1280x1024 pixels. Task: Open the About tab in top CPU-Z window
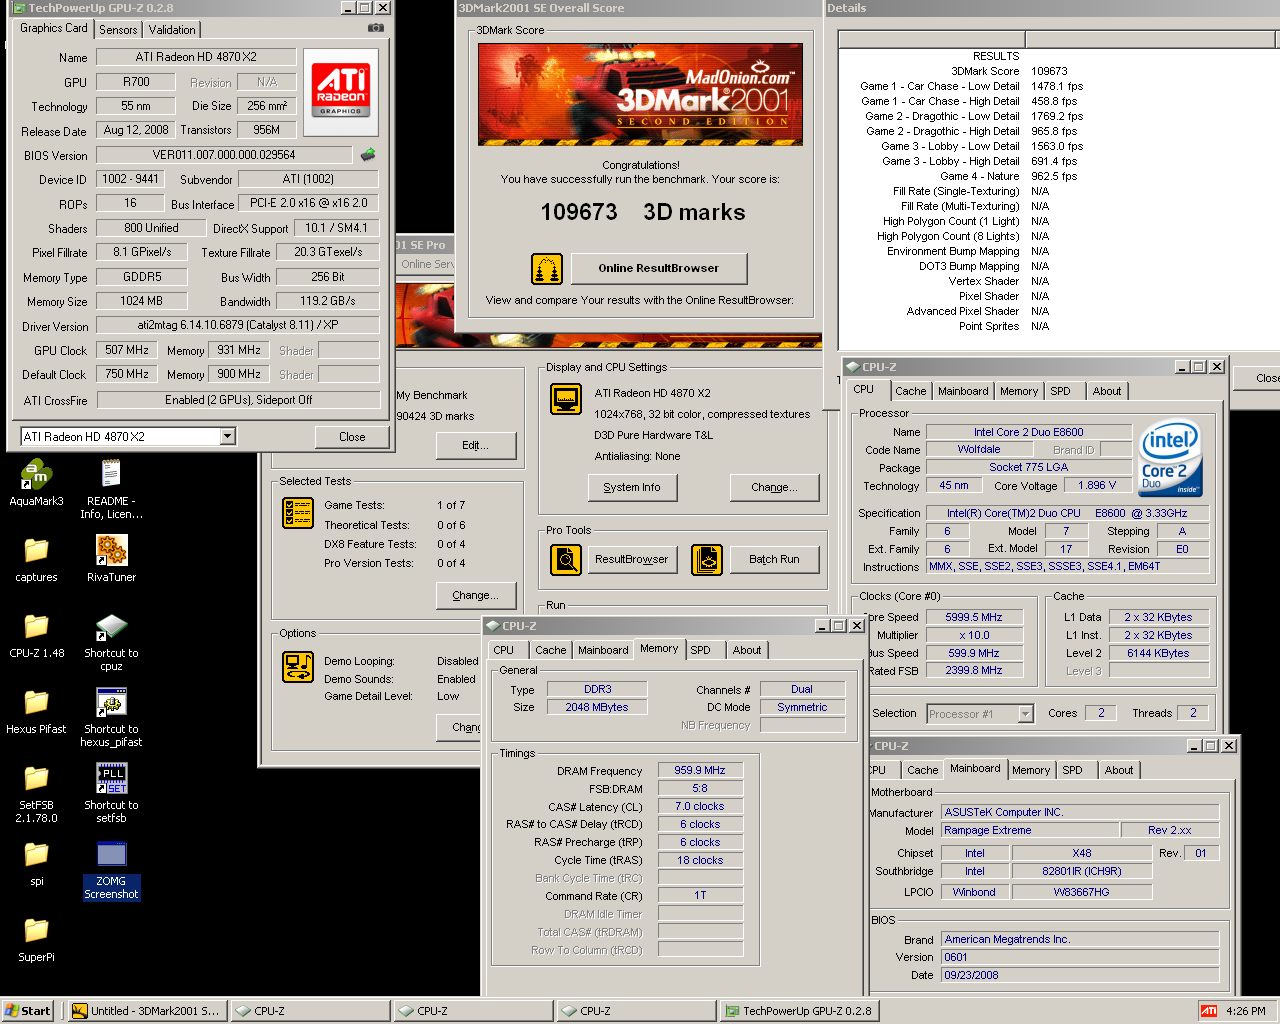pyautogui.click(x=1107, y=391)
